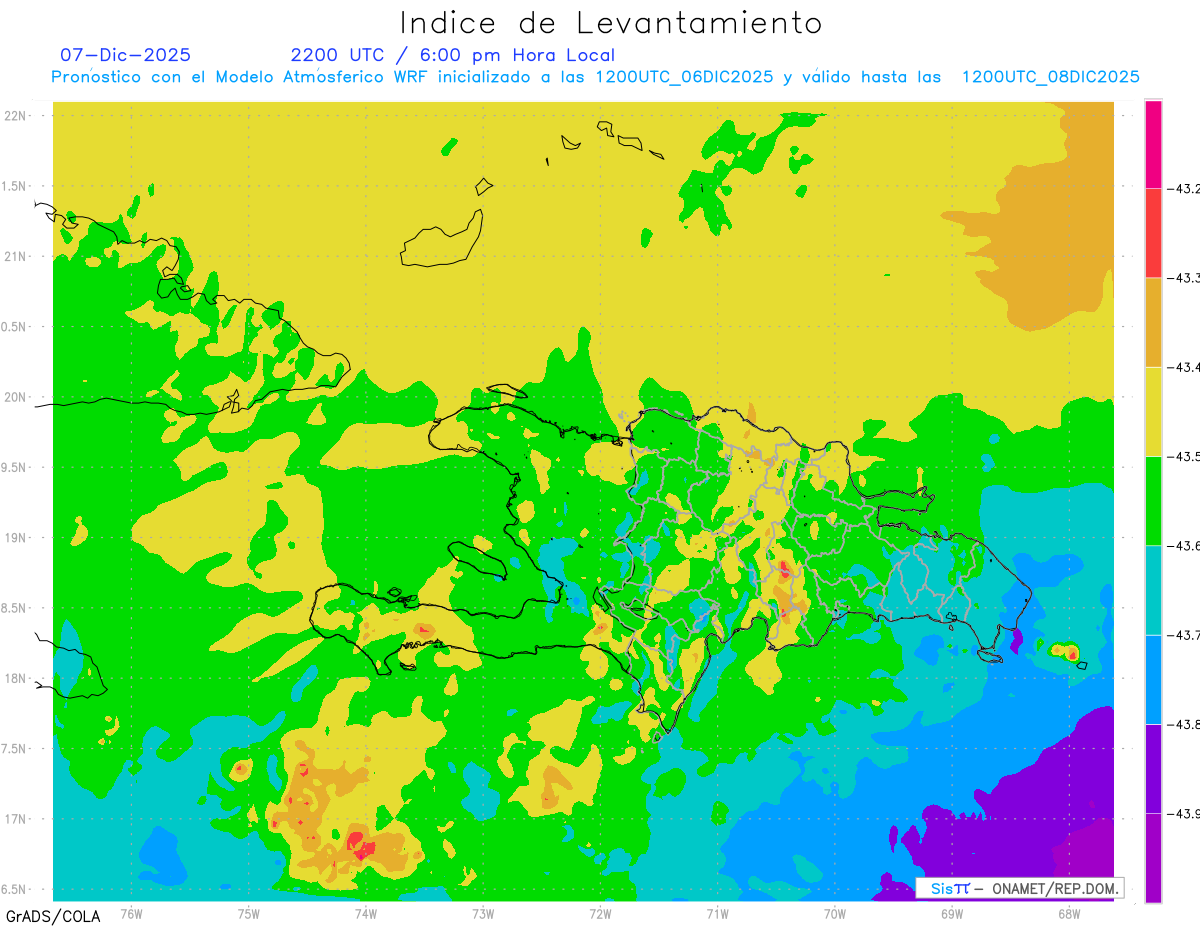The width and height of the screenshot is (1200, 927).
Task: Select the red swatch in the color legend
Action: [x=1153, y=232]
